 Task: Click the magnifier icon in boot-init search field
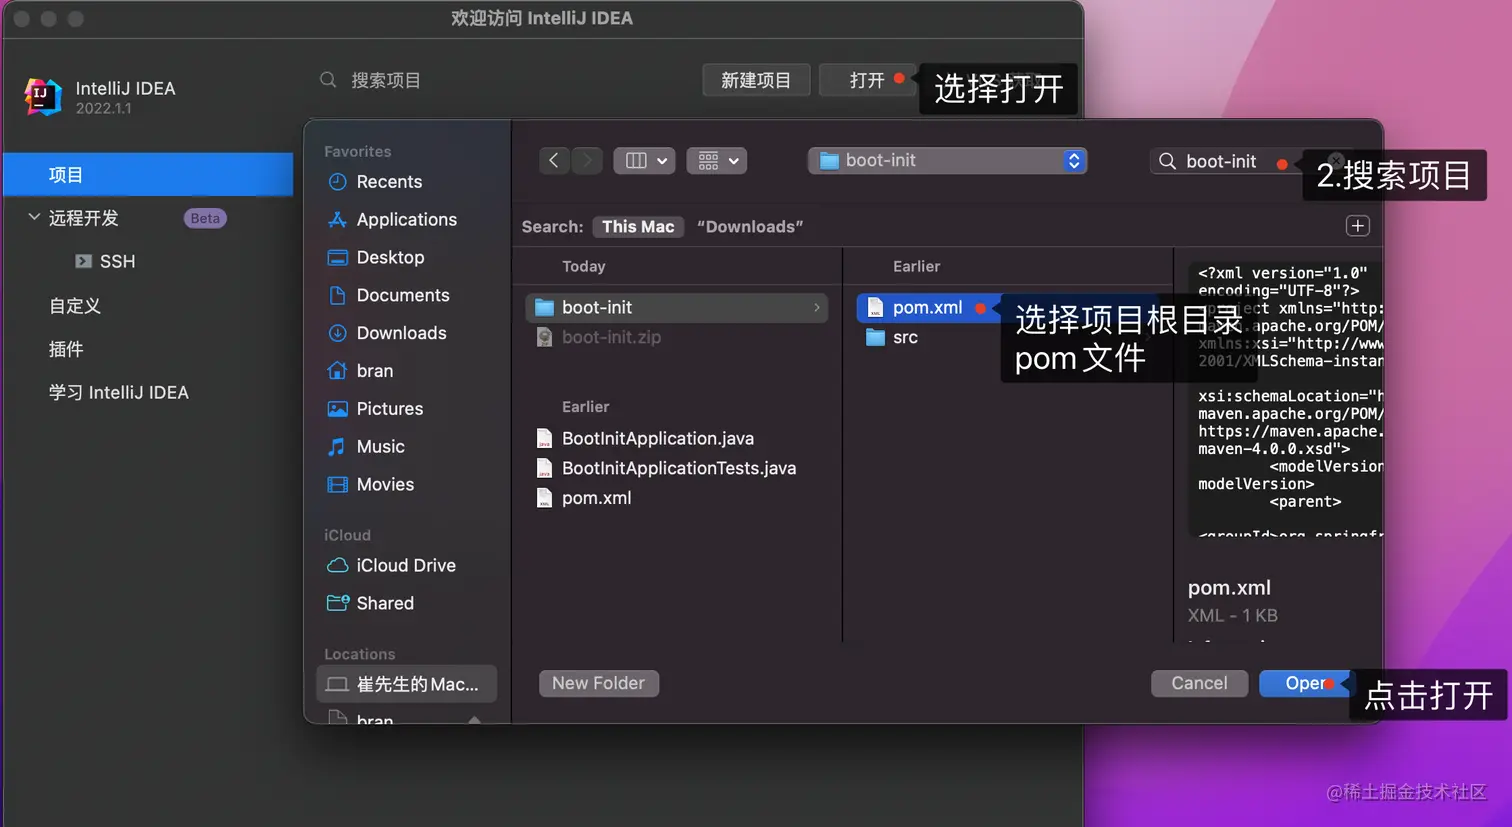[x=1167, y=161]
